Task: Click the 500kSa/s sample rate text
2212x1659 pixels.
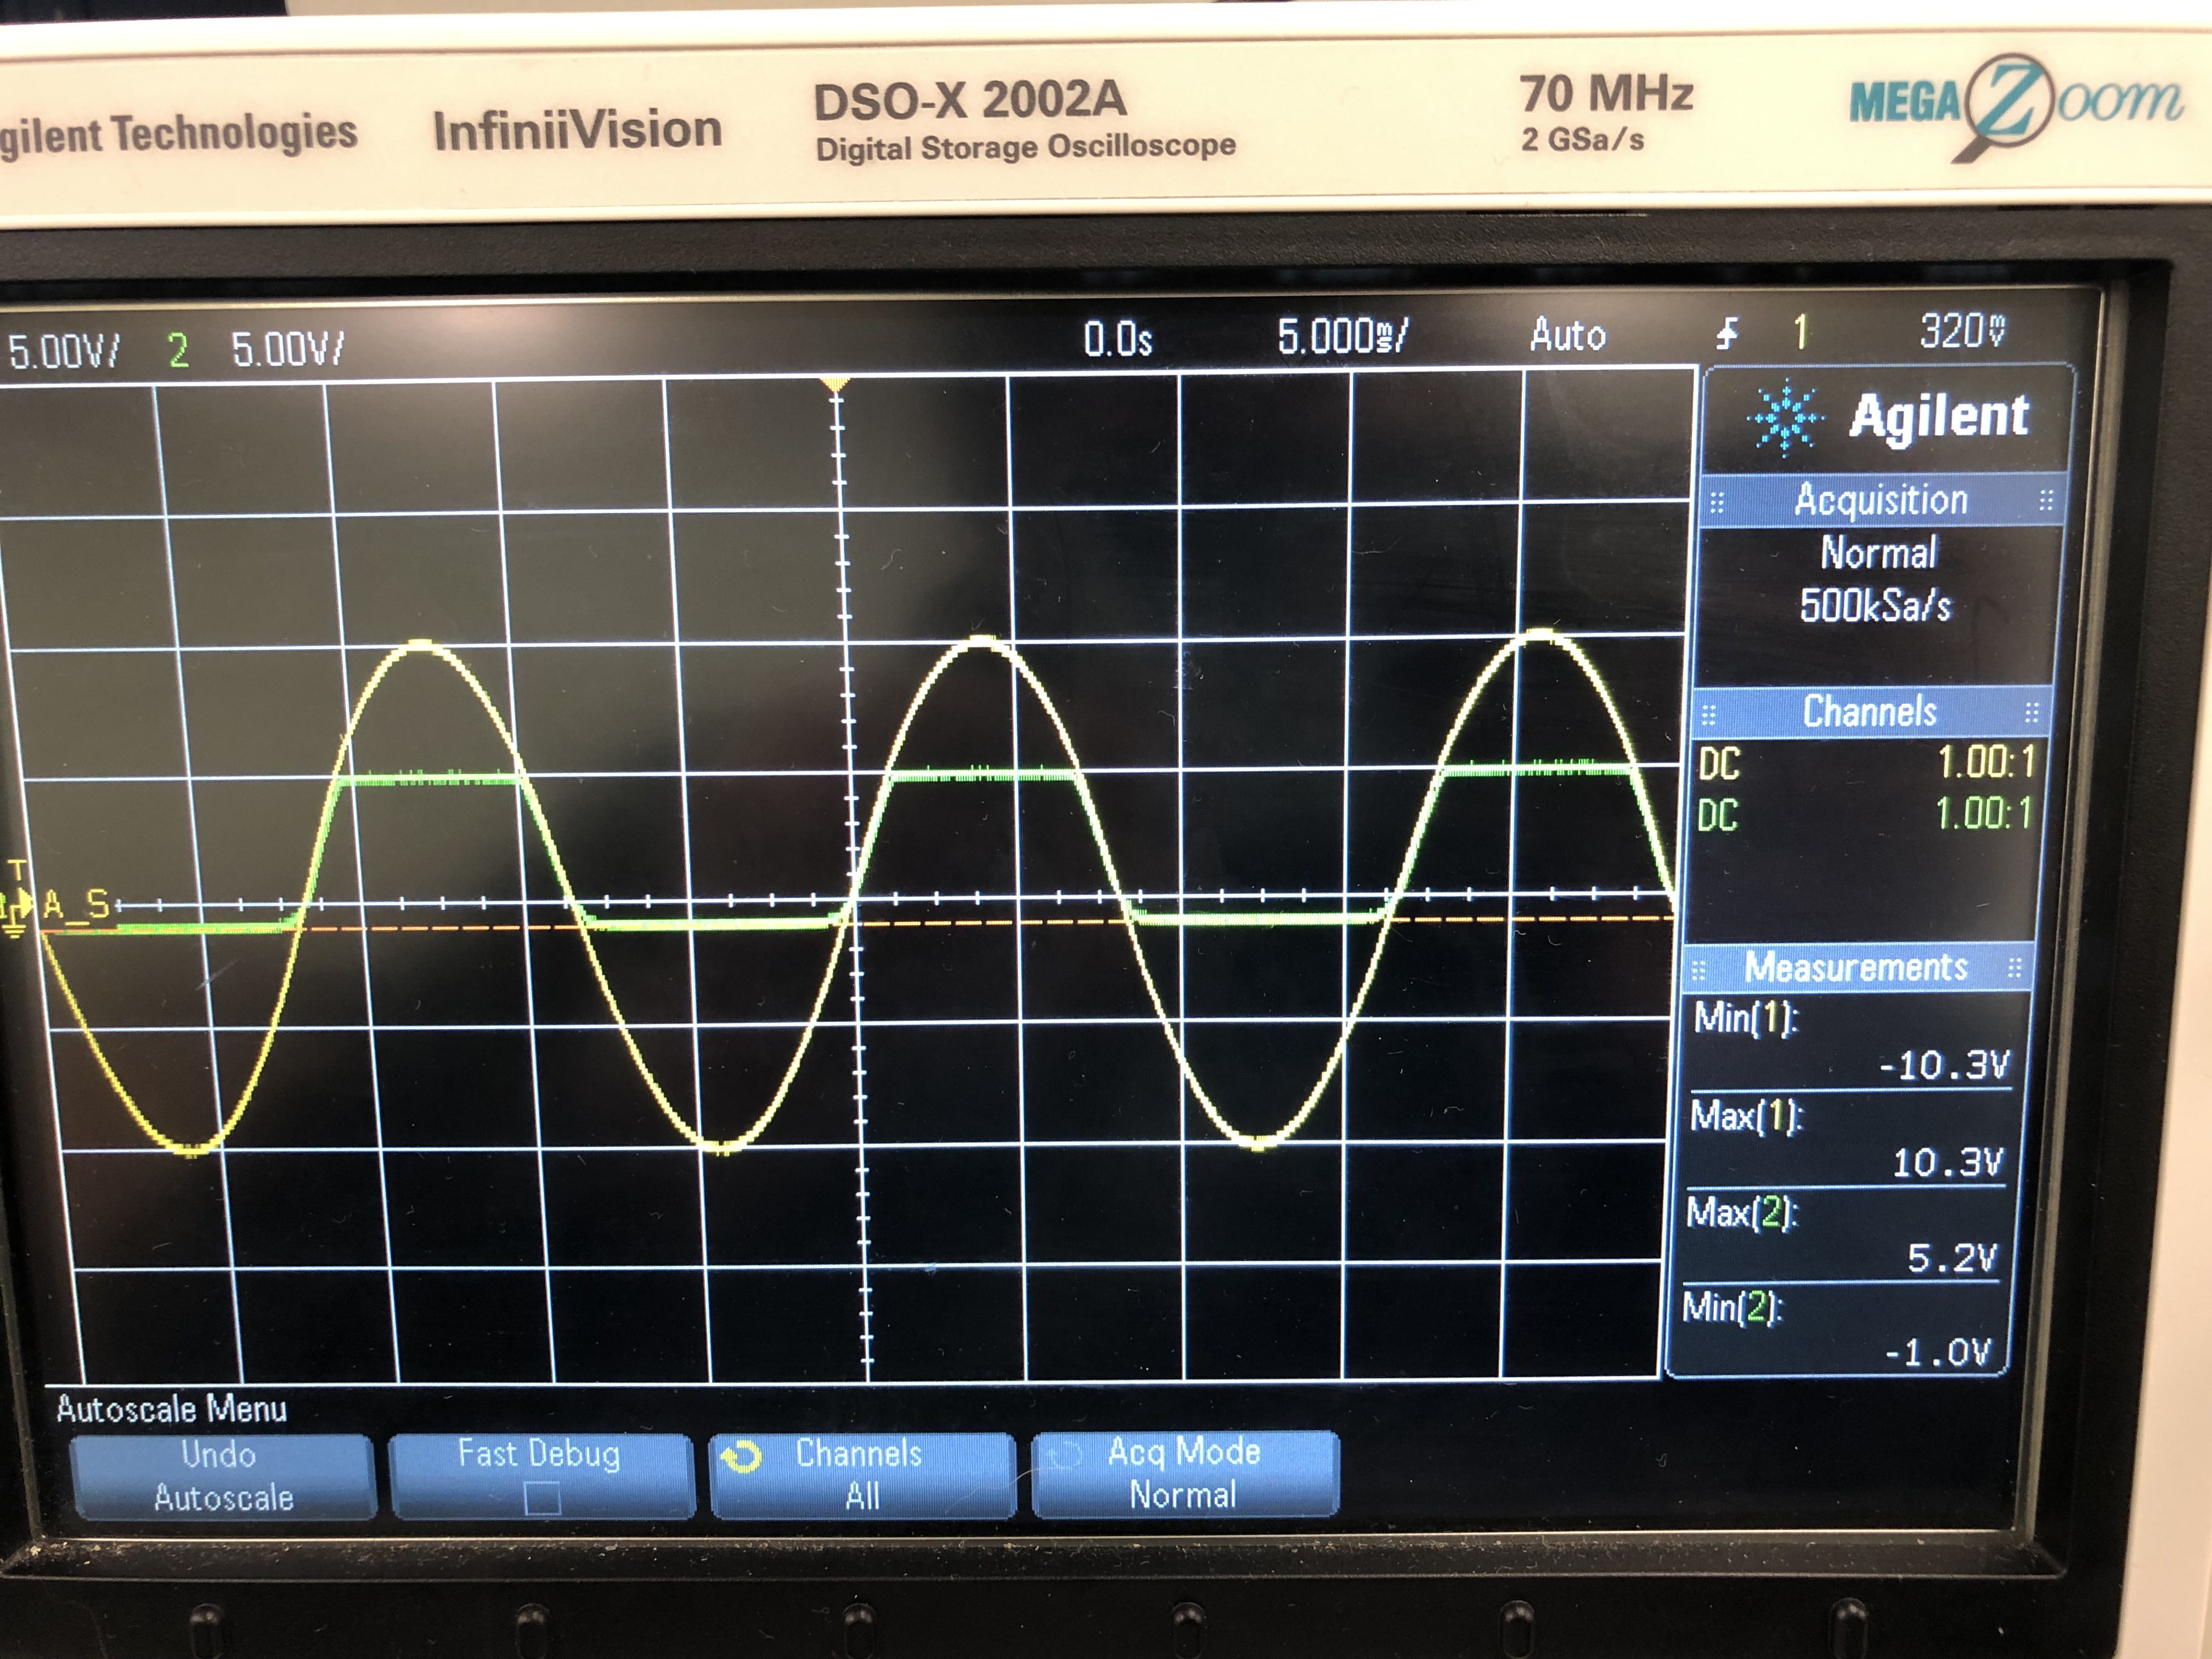Action: tap(1875, 605)
